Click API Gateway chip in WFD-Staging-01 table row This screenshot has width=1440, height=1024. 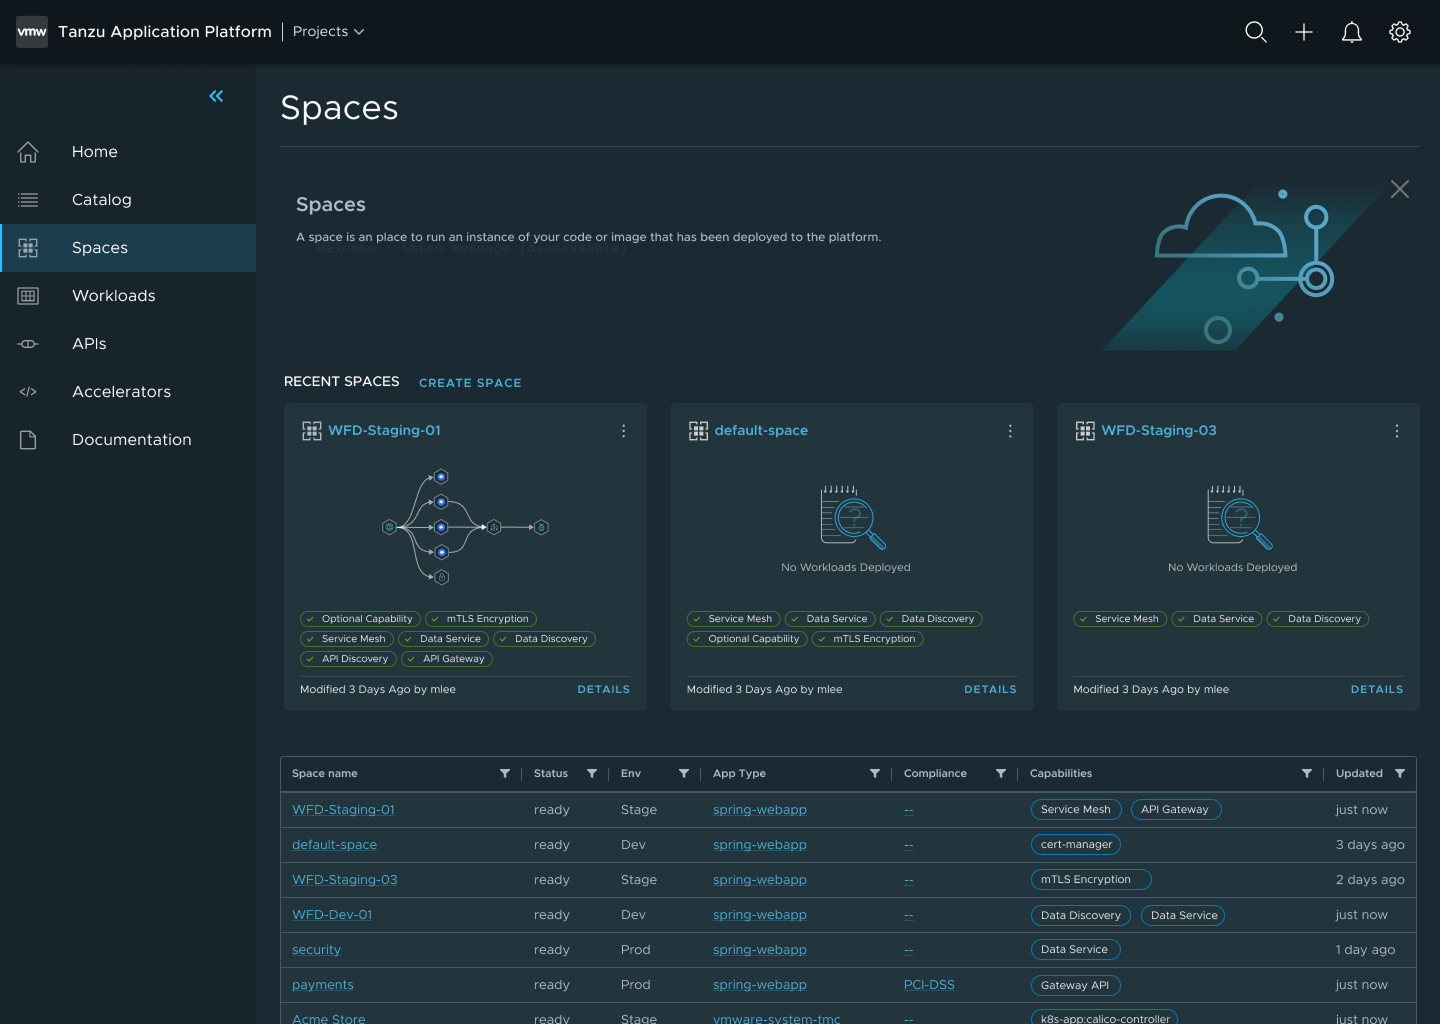point(1175,810)
